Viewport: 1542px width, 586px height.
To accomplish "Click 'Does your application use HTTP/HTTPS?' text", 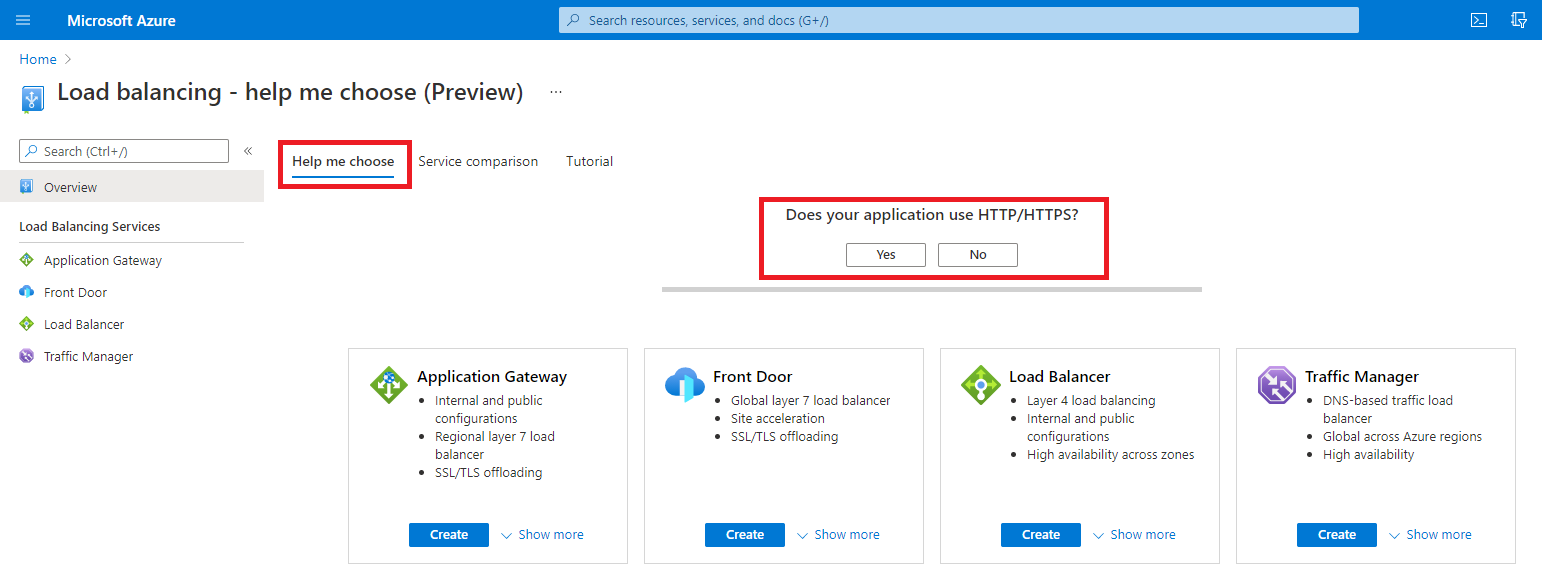I will coord(932,215).
